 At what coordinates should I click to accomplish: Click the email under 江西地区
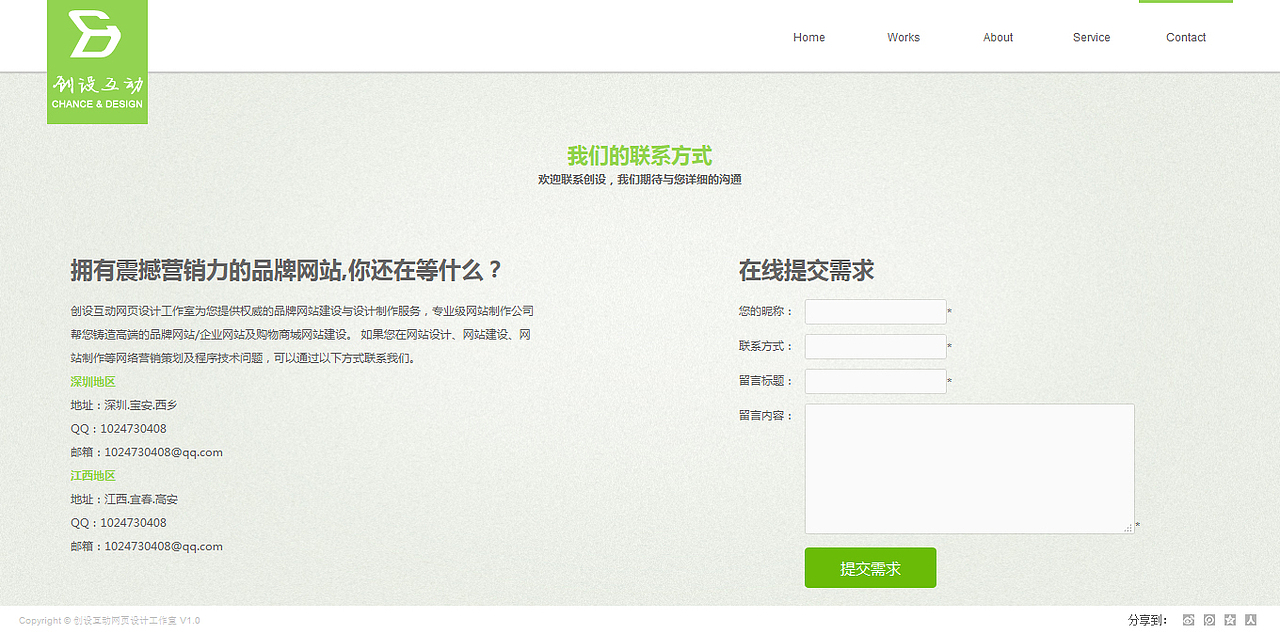[x=163, y=546]
